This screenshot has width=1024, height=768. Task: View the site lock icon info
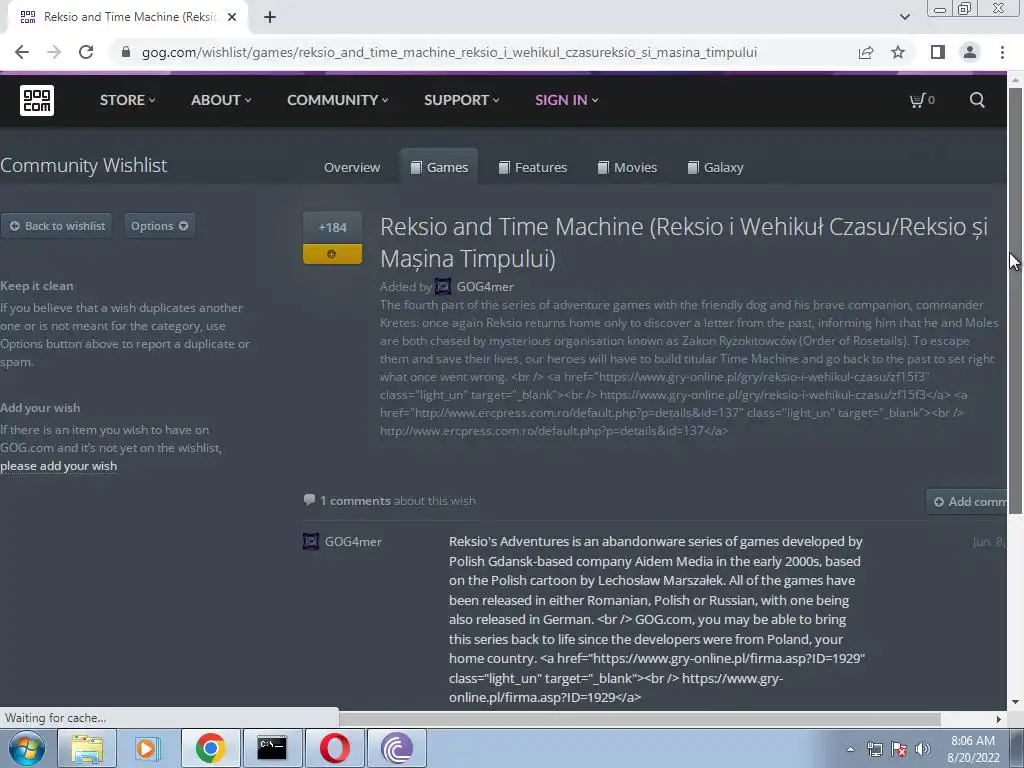click(x=126, y=52)
